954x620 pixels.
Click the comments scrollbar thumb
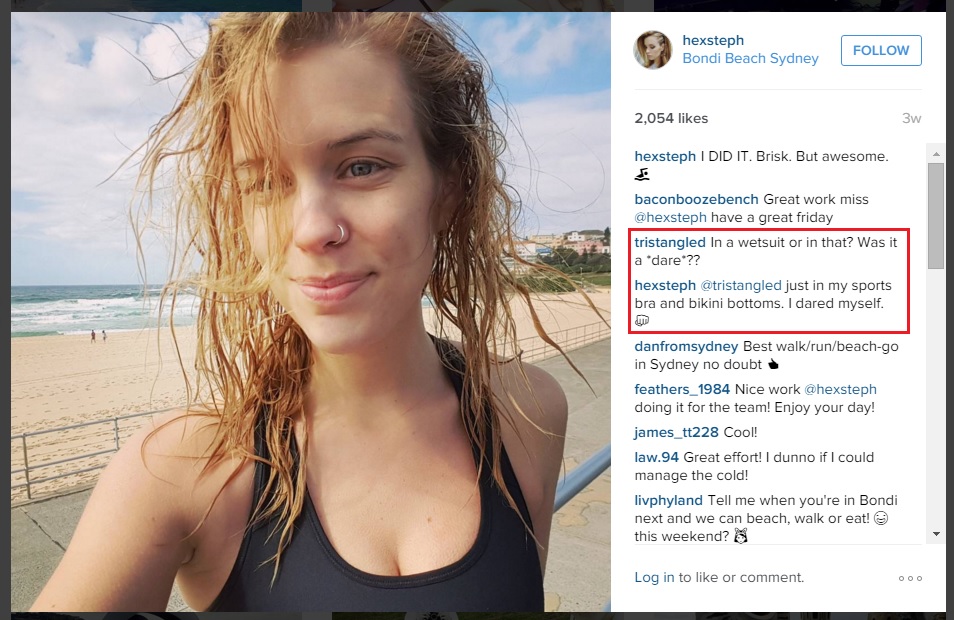[x=936, y=215]
